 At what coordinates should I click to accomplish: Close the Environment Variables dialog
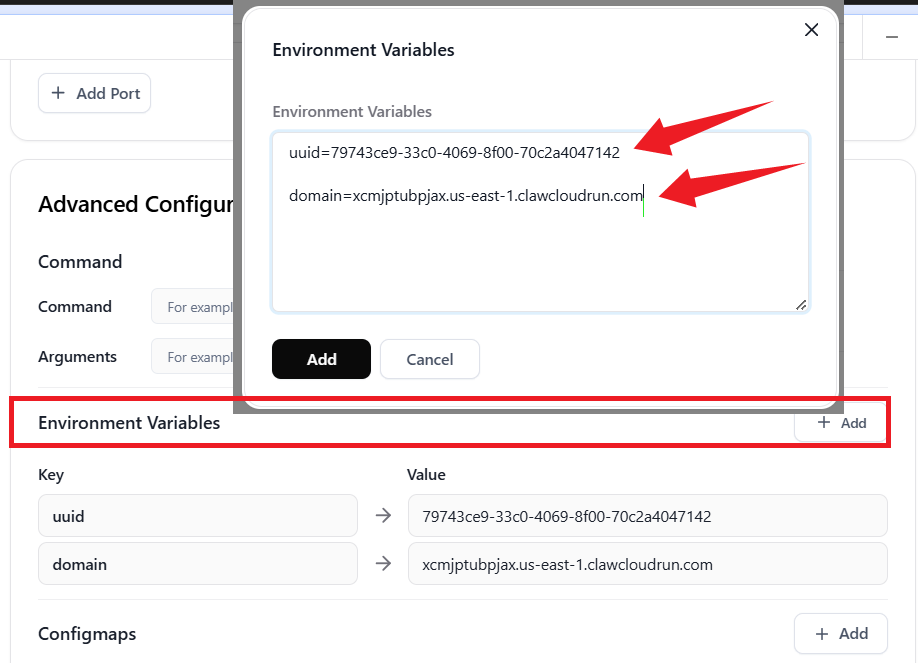[x=812, y=30]
